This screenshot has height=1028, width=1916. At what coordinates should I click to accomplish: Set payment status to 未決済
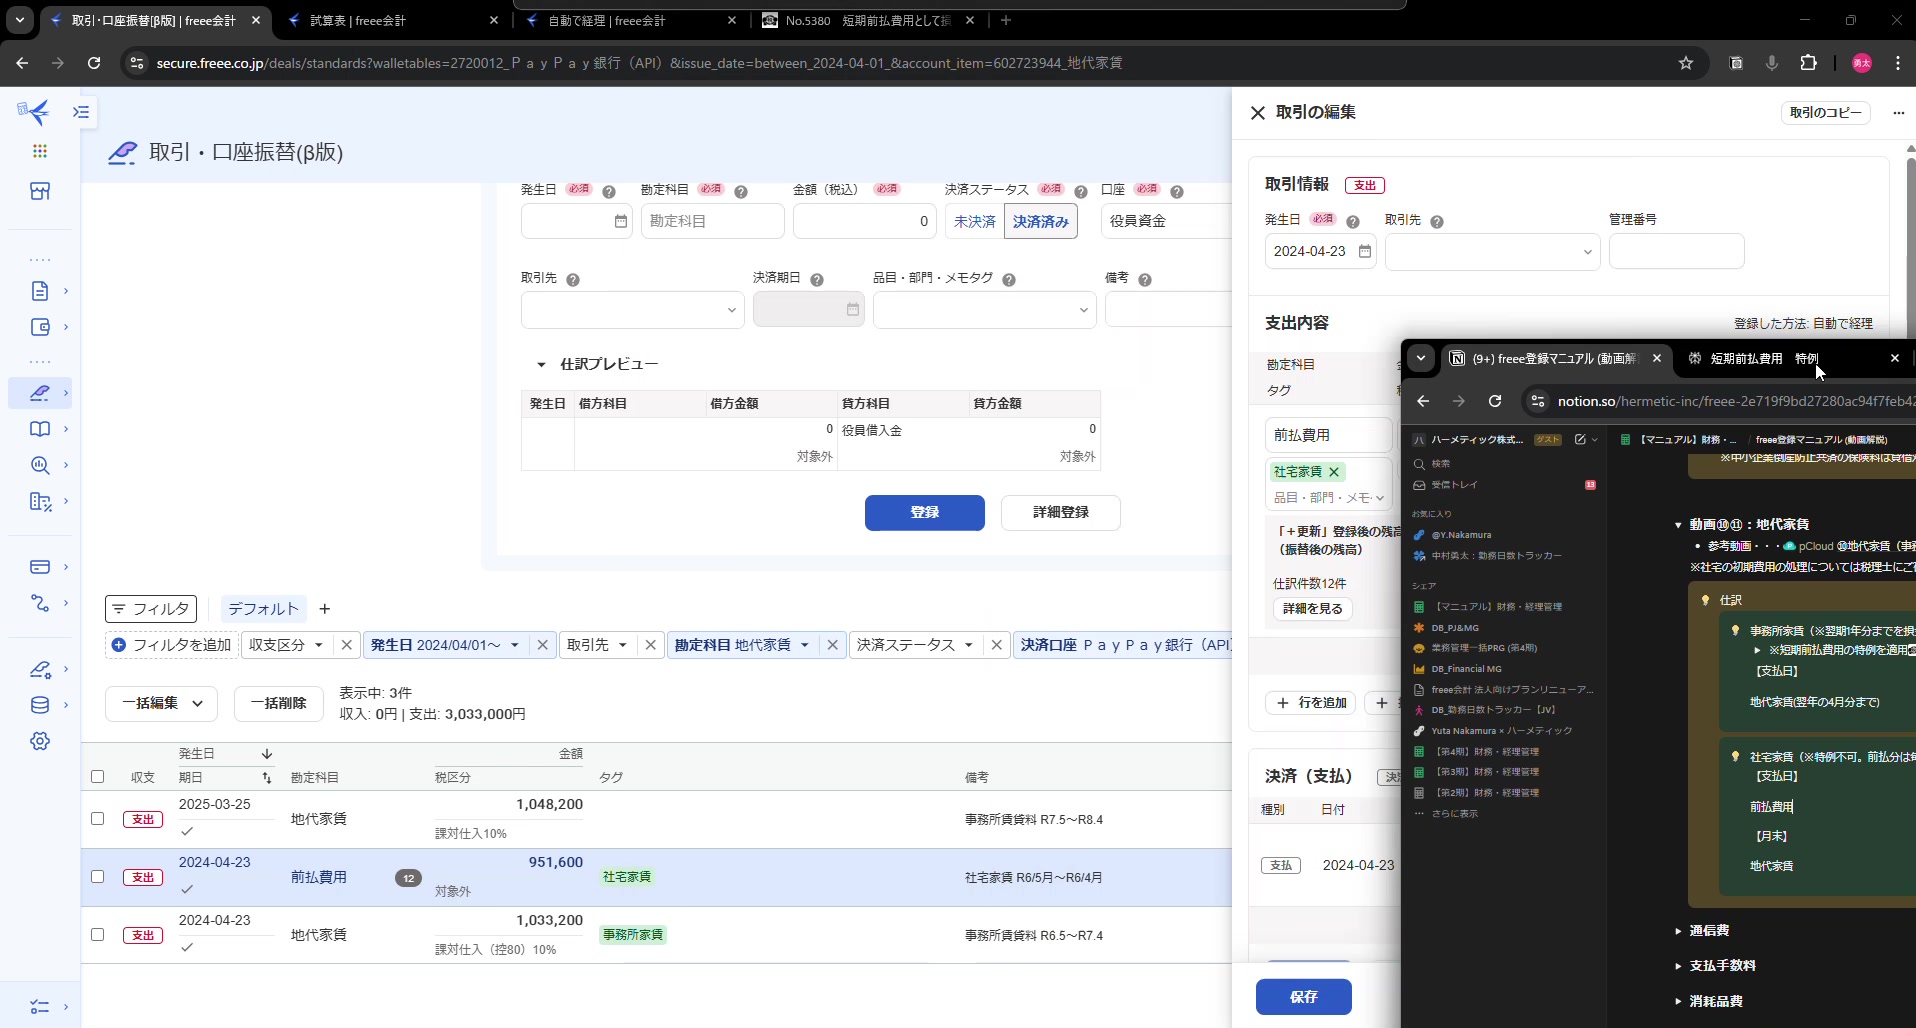click(x=974, y=221)
